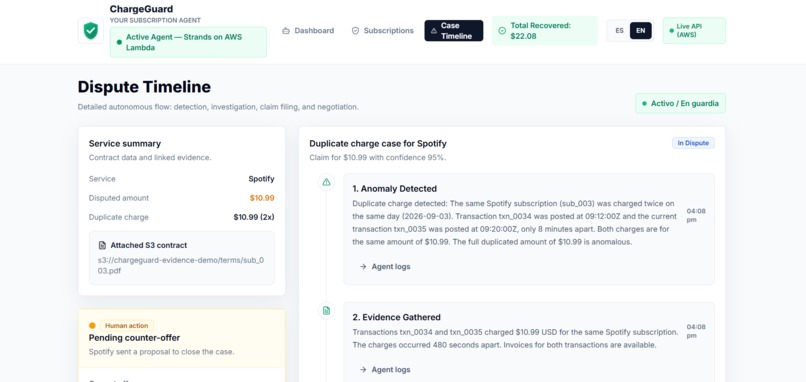Click the 1. Anomaly Detected heading
The height and width of the screenshot is (382, 806).
pos(395,189)
